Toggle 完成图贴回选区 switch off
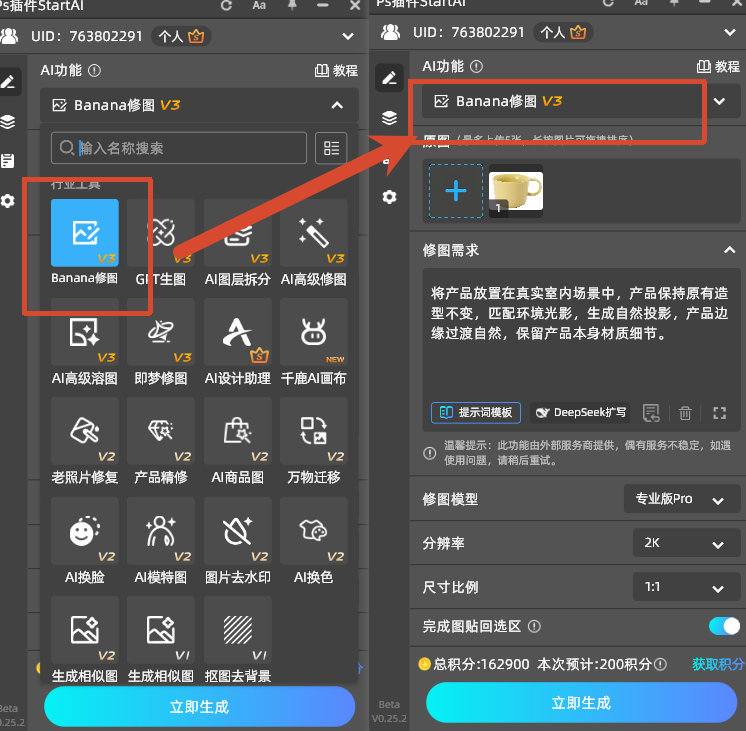This screenshot has width=746, height=731. coord(724,626)
